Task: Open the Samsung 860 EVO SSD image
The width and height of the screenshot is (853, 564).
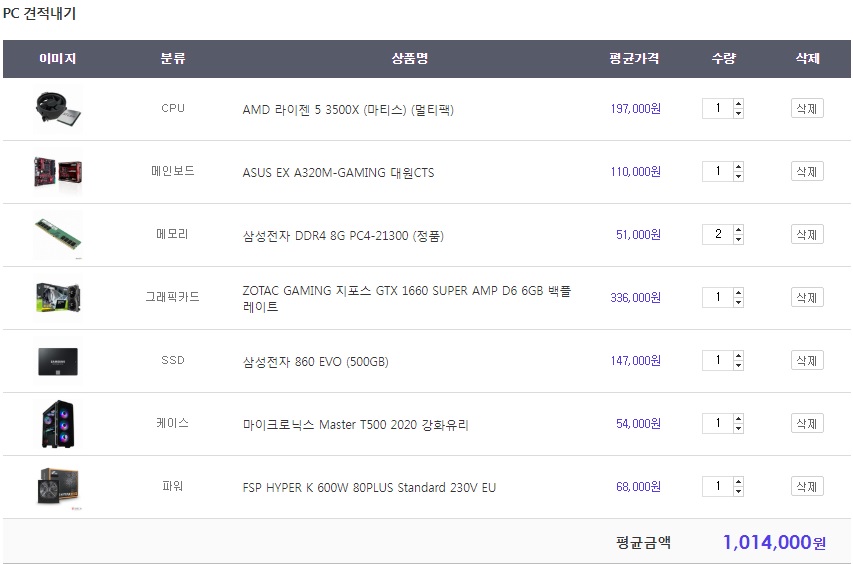Action: (58, 361)
